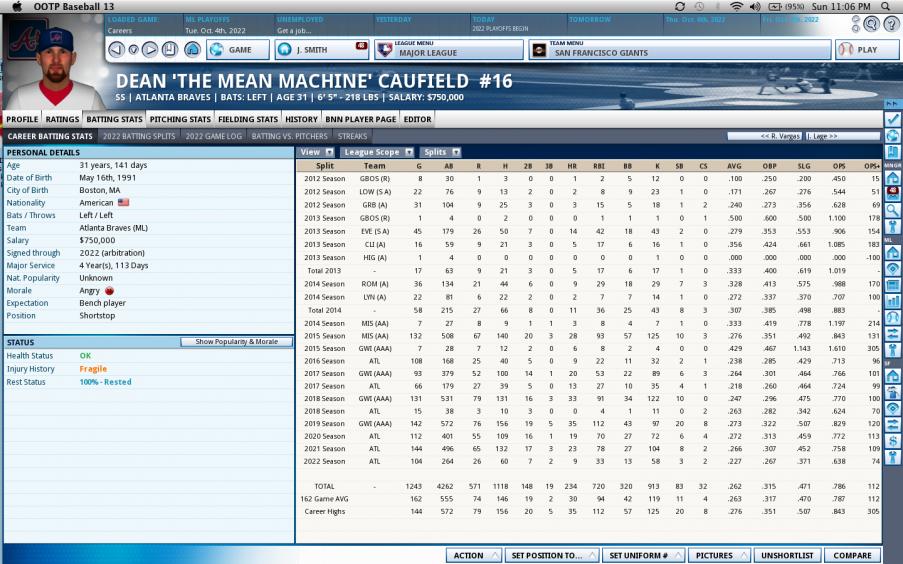This screenshot has height=564, width=903.
Task: Click the home icon in navigation toolbar
Action: coord(192,49)
